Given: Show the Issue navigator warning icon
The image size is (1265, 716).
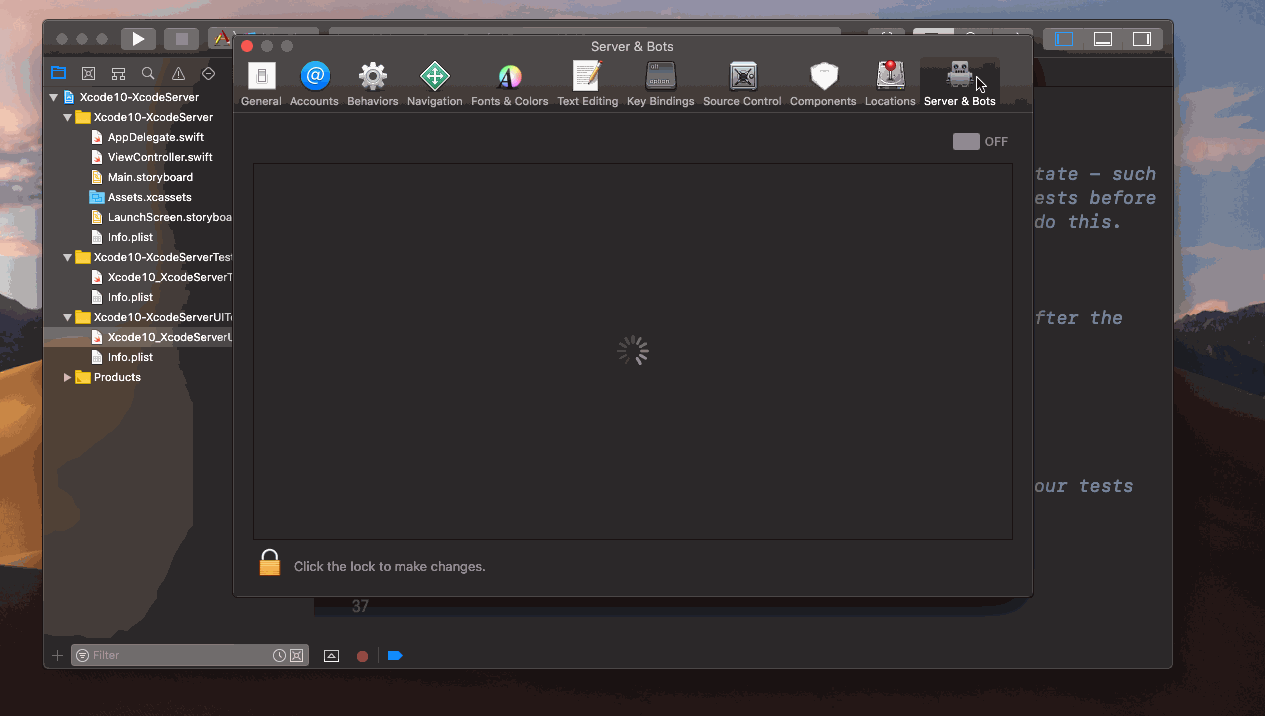Looking at the screenshot, I should [178, 73].
